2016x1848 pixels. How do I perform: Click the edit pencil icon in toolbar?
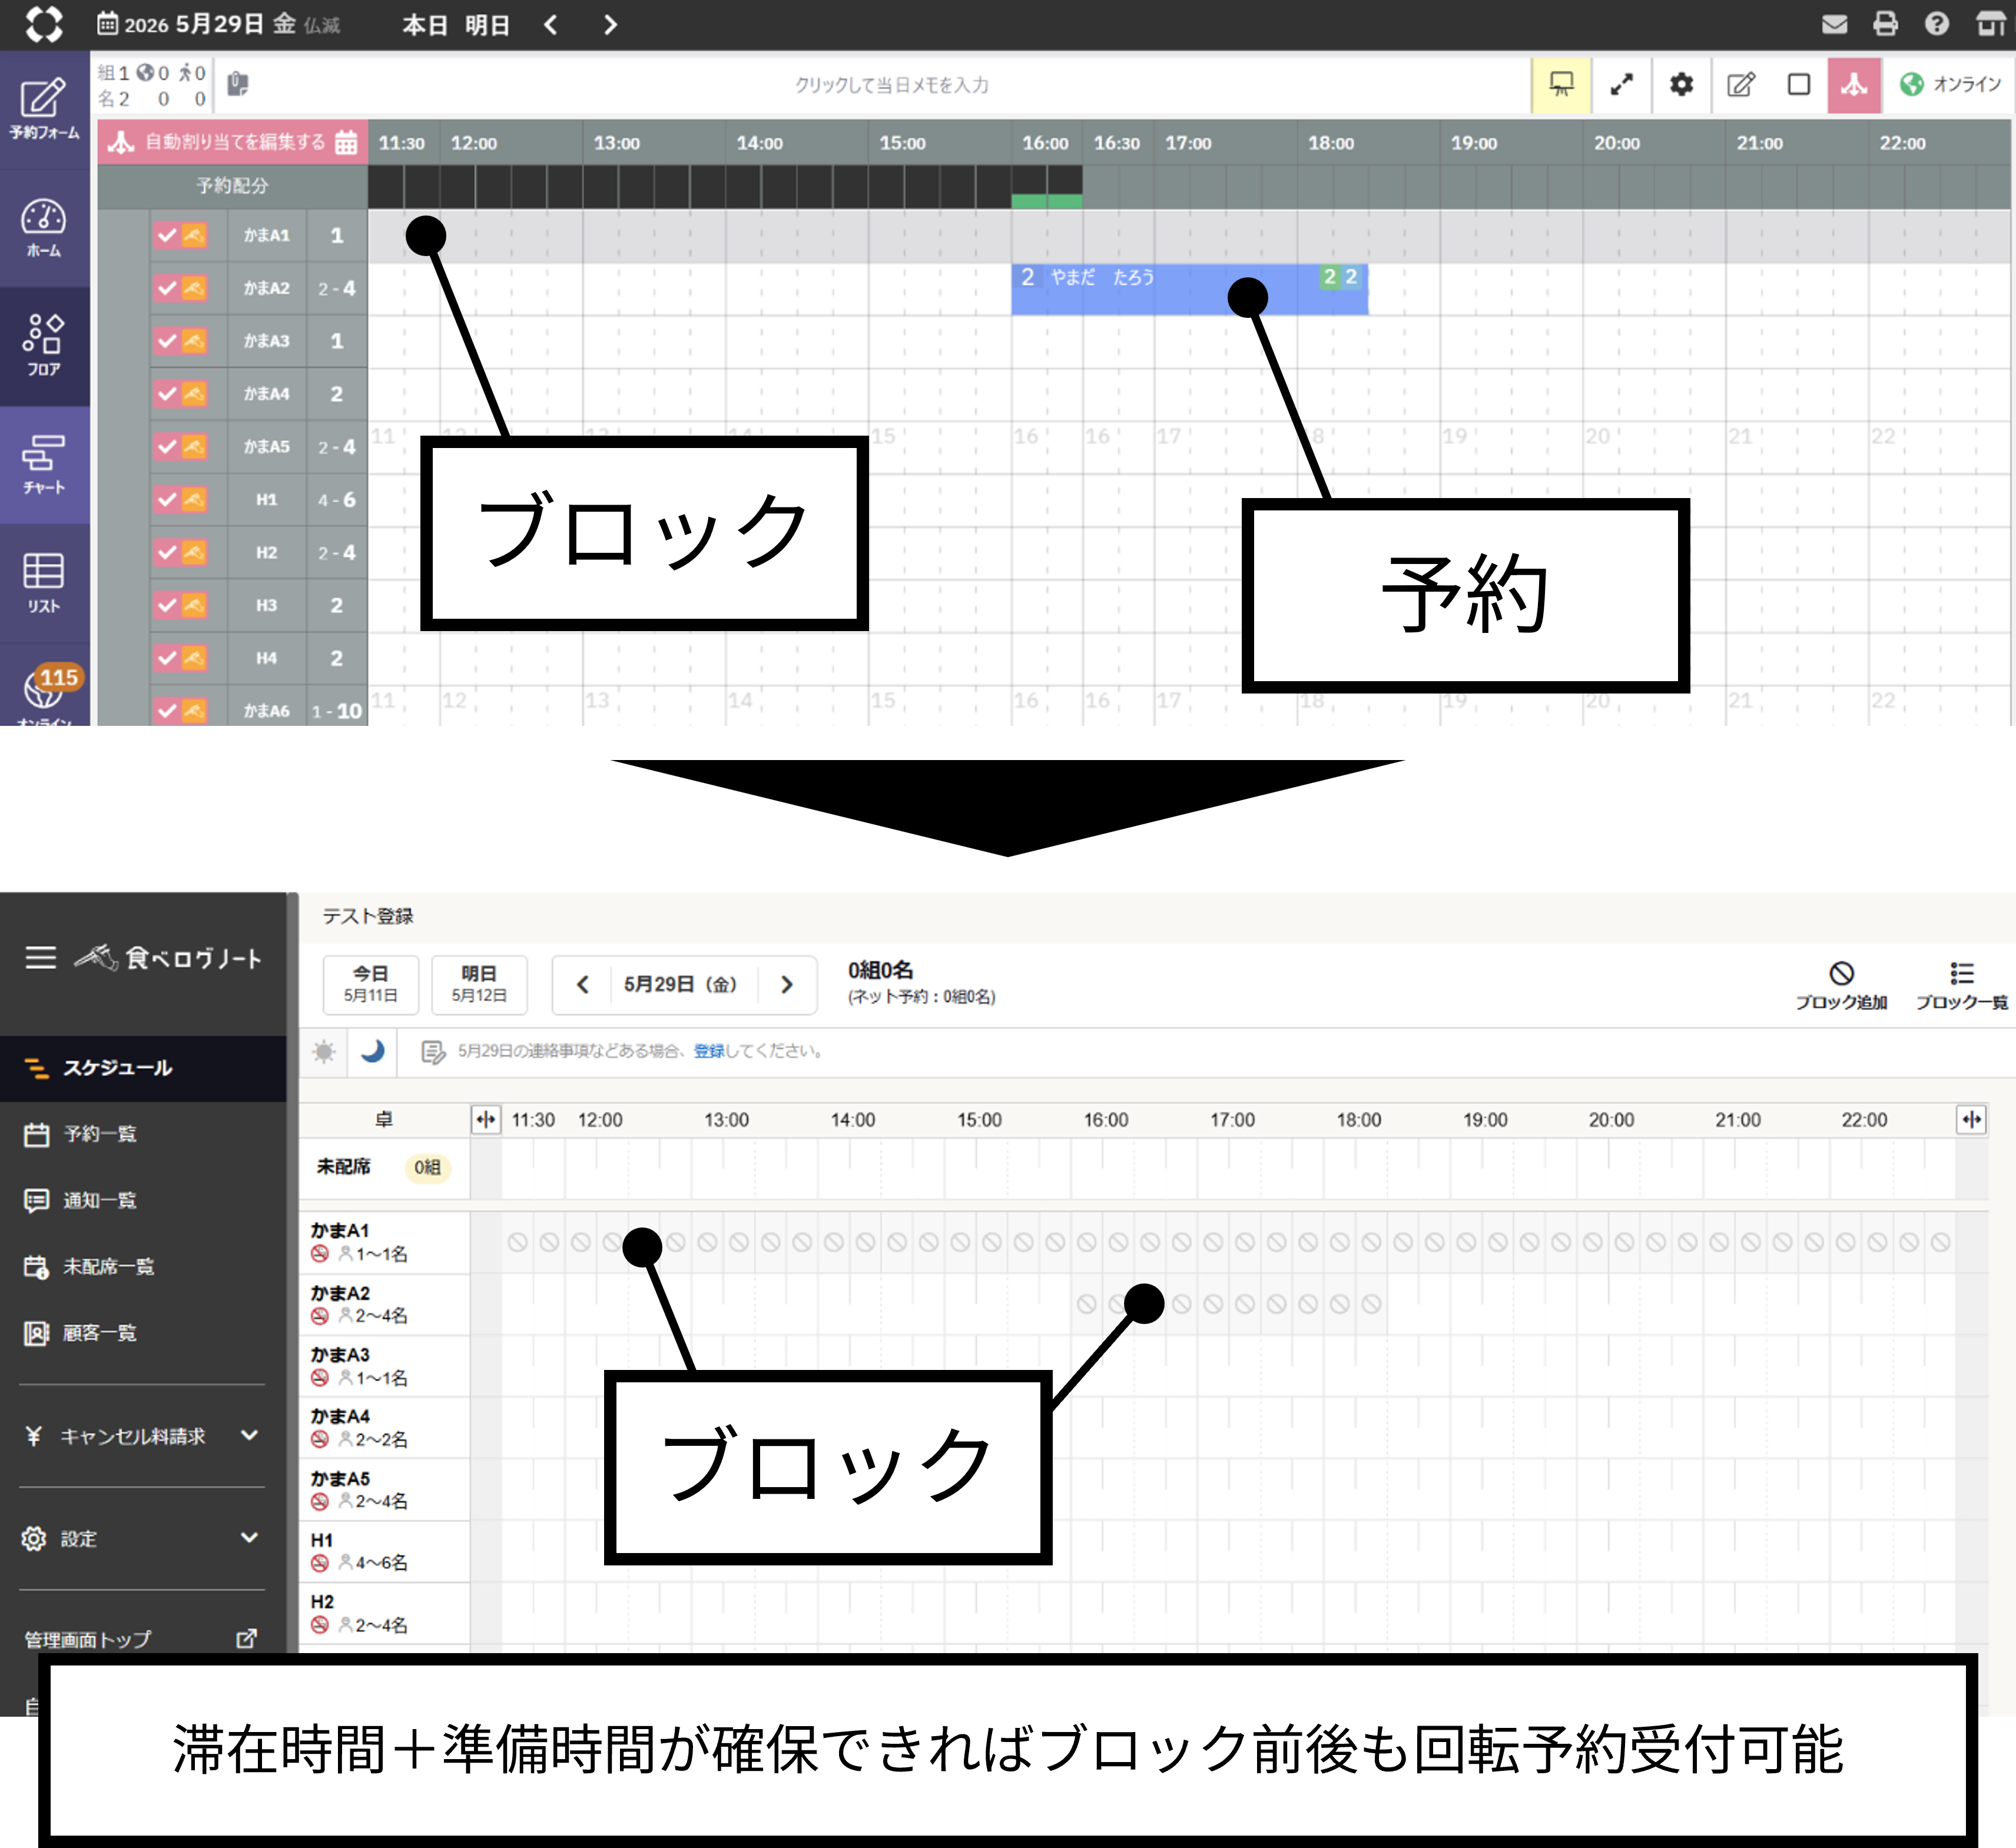click(x=1741, y=84)
